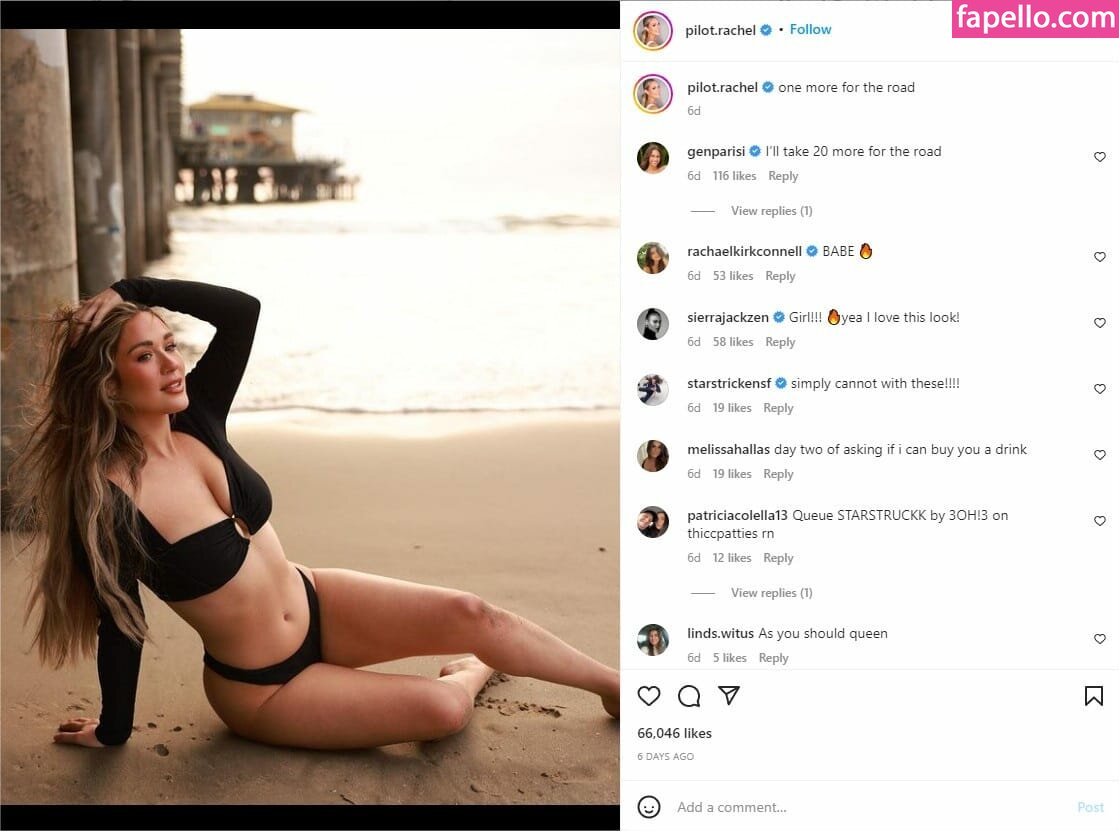Reply to starstrickensf's comment
This screenshot has width=1119, height=831.
[778, 408]
